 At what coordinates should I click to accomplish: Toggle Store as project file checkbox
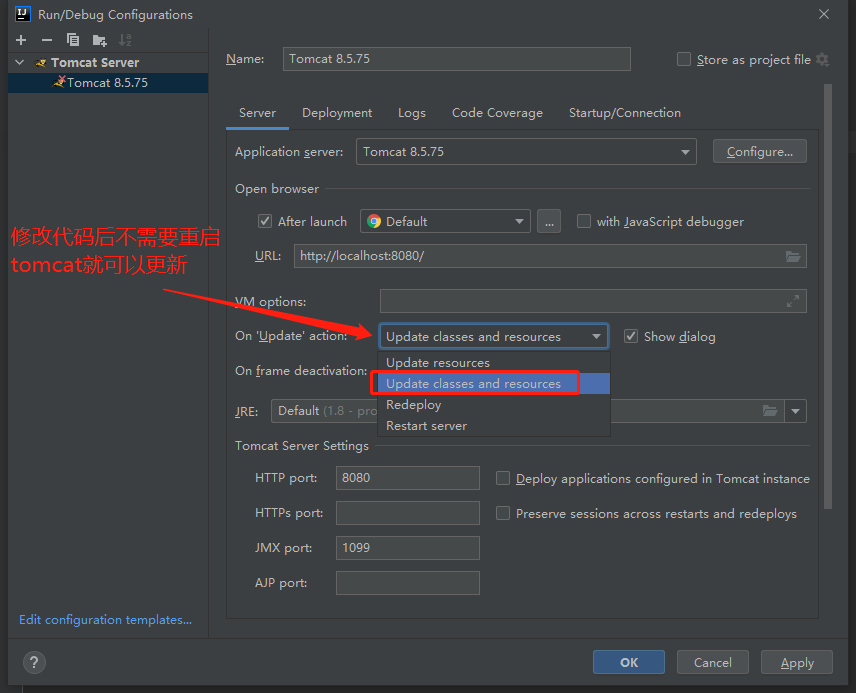(683, 59)
